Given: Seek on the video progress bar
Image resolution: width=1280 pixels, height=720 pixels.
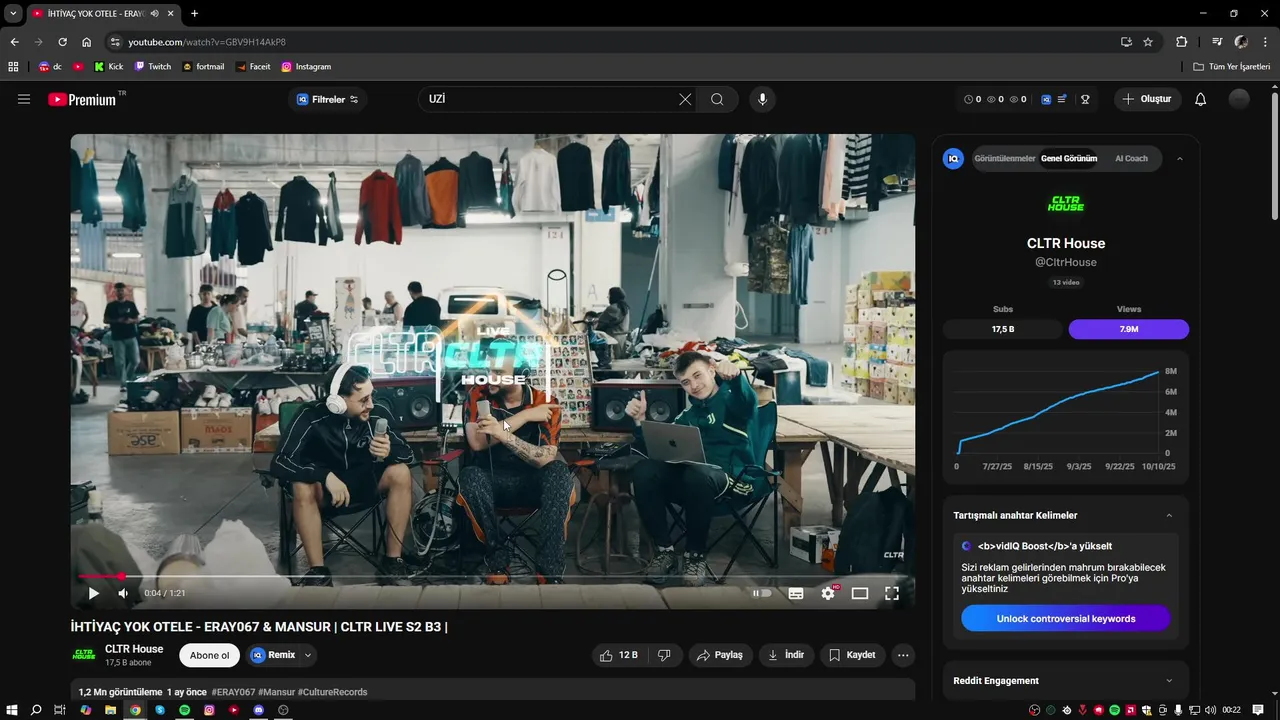Looking at the screenshot, I should coord(492,576).
